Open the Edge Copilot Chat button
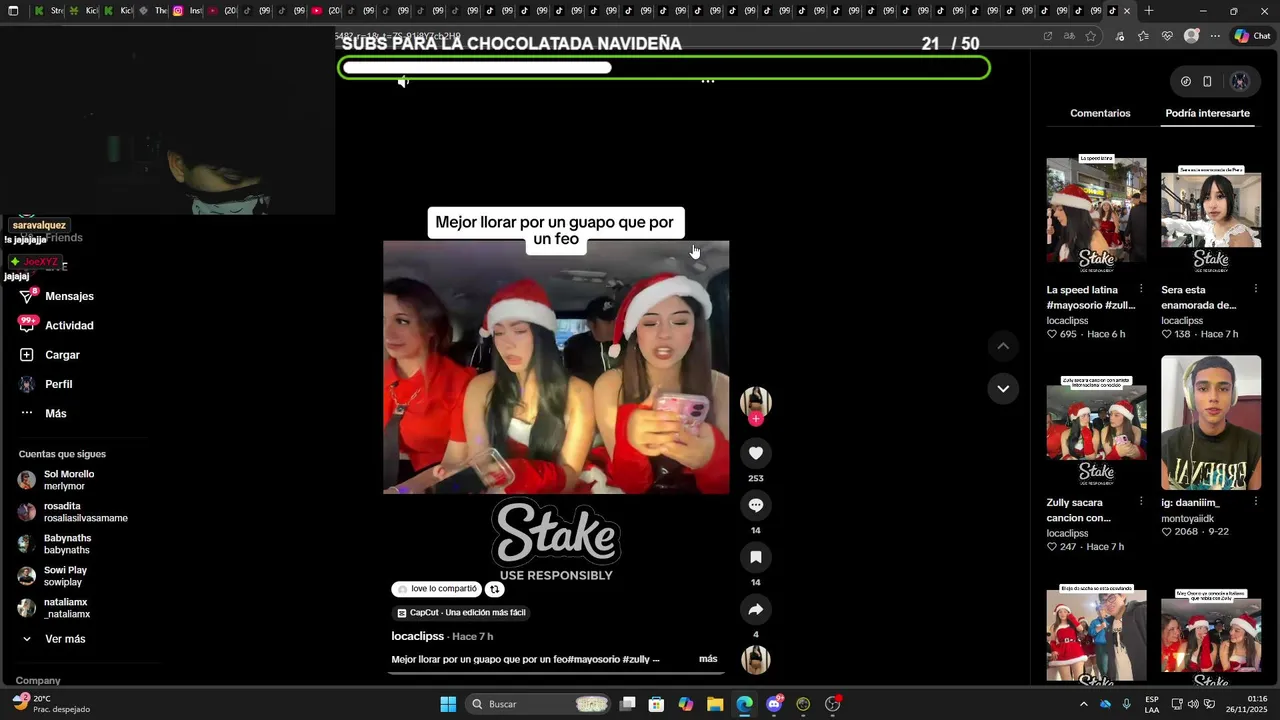Viewport: 1280px width, 720px height. (1252, 36)
